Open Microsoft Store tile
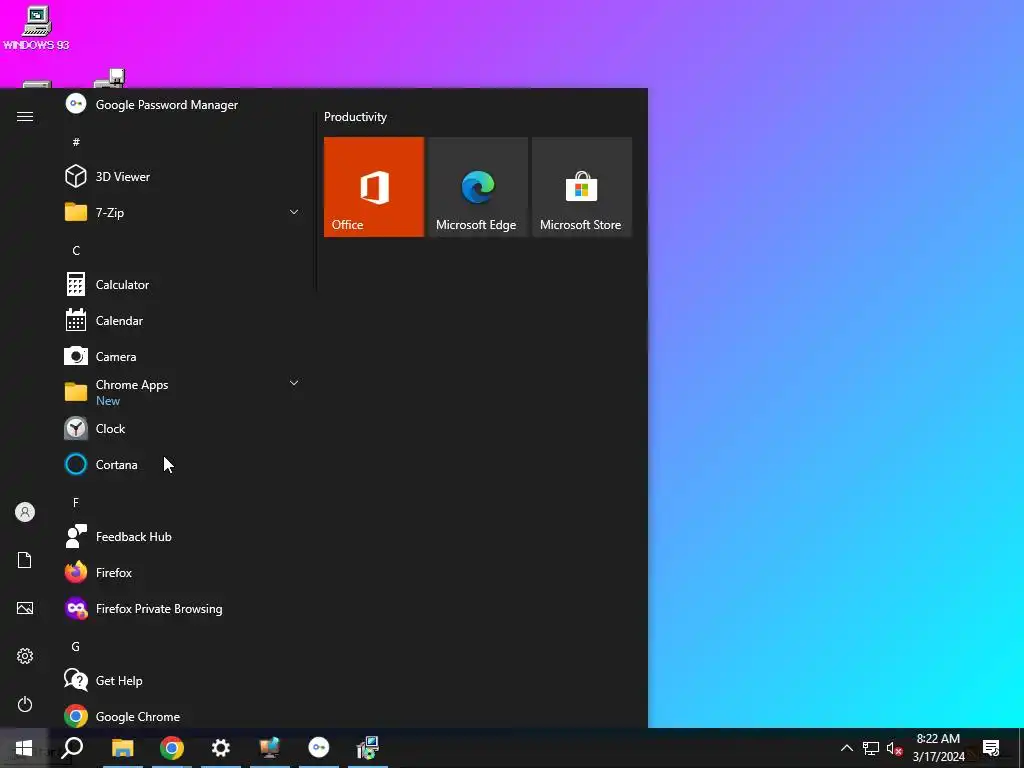1024x768 pixels. click(582, 187)
